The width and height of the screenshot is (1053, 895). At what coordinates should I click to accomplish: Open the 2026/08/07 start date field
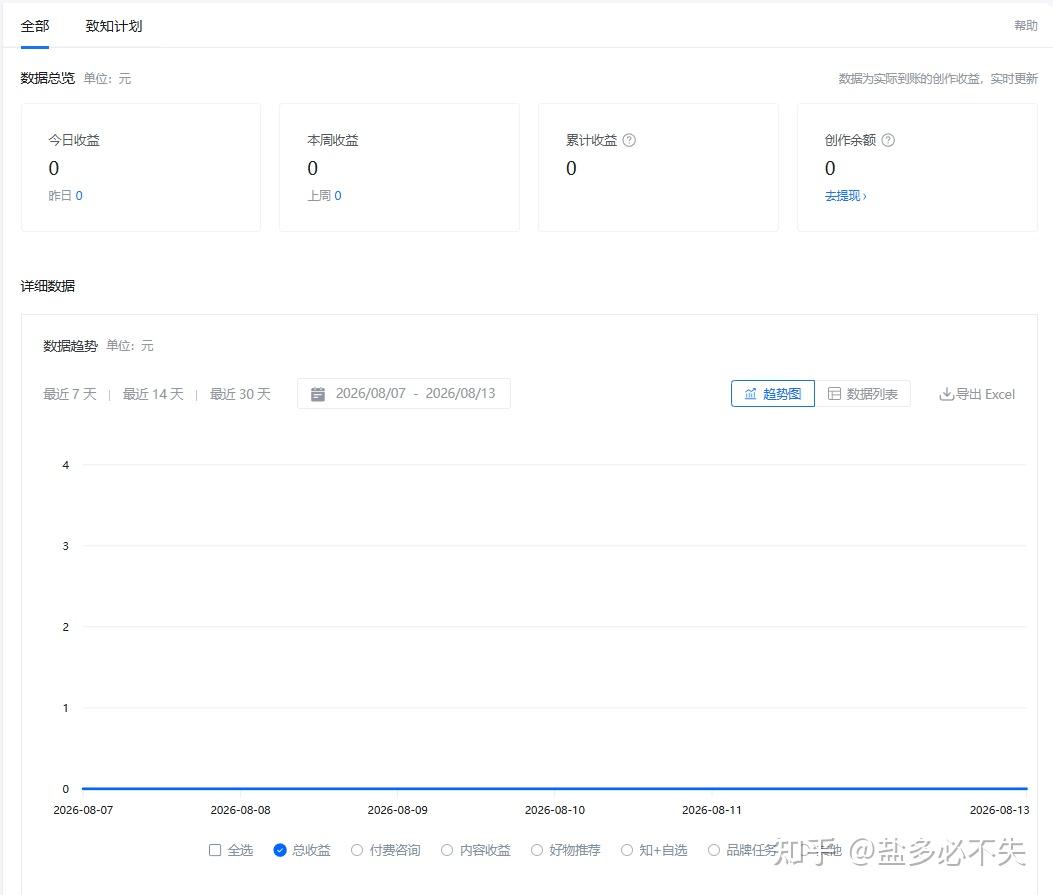pyautogui.click(x=371, y=393)
